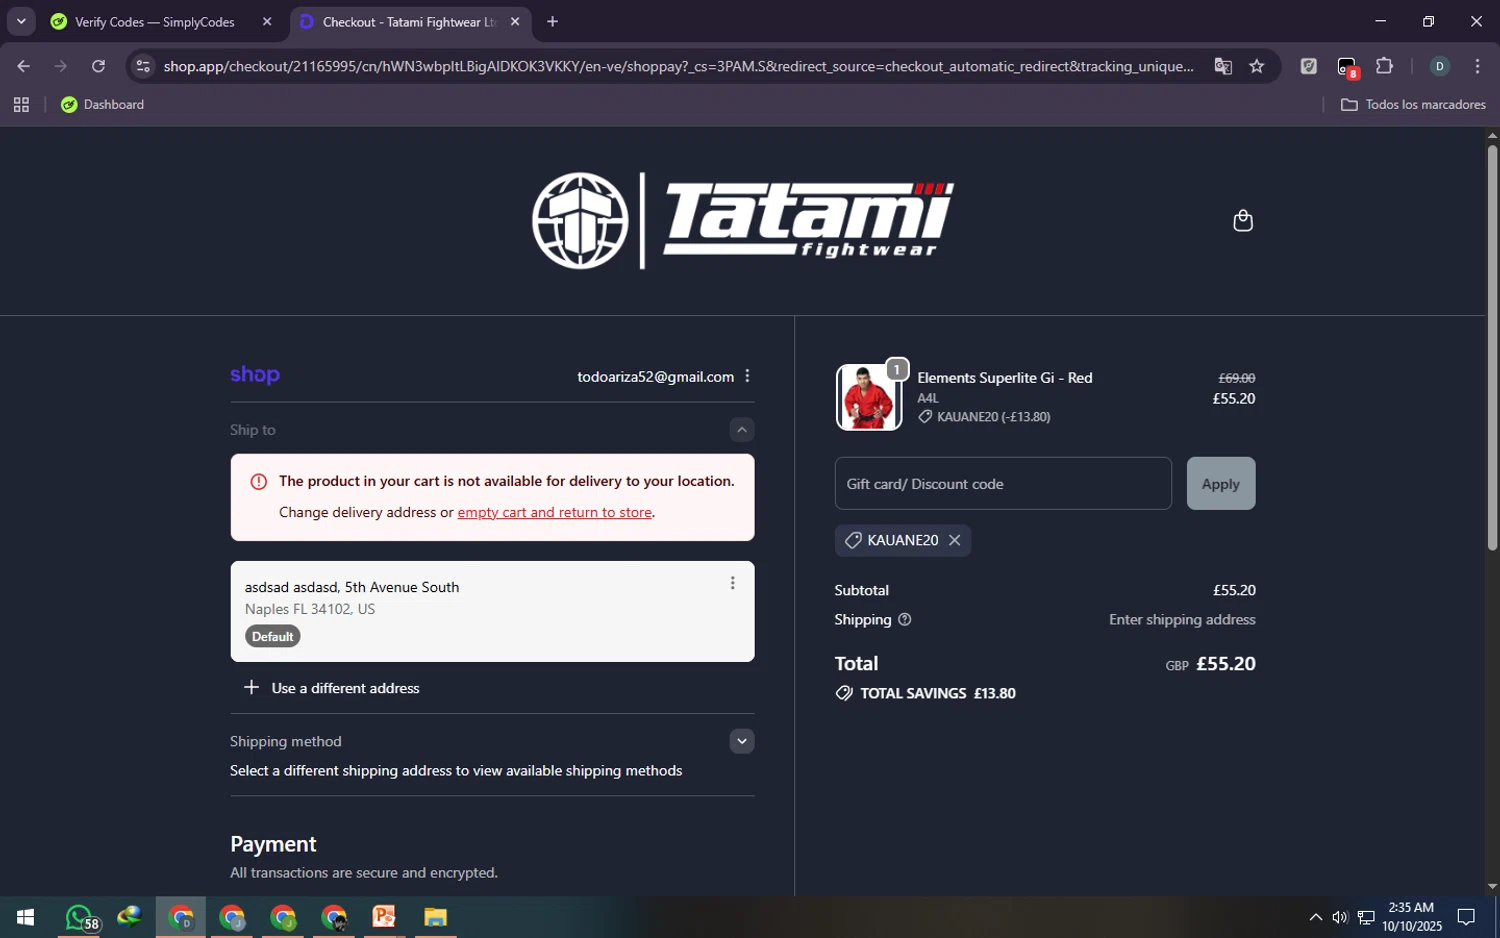Open the shopping bag cart icon
1500x938 pixels.
[x=1242, y=220]
